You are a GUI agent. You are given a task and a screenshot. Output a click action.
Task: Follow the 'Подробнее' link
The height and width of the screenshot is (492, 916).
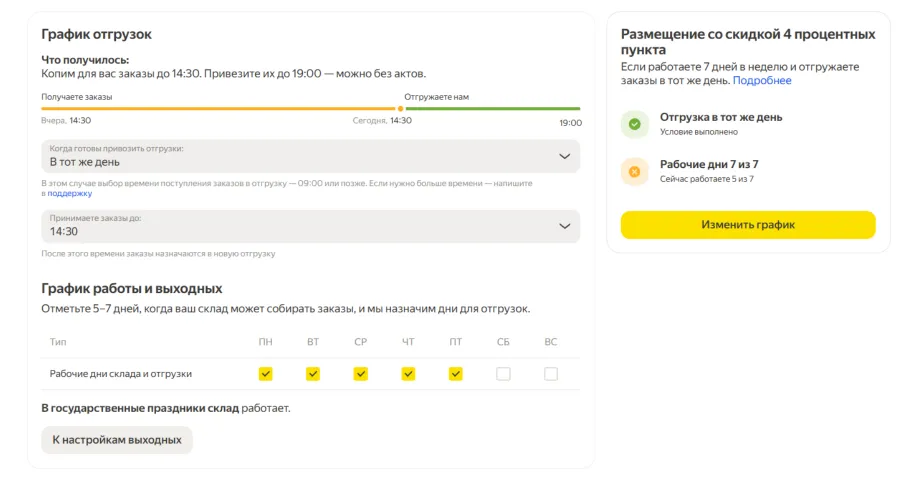tap(762, 80)
